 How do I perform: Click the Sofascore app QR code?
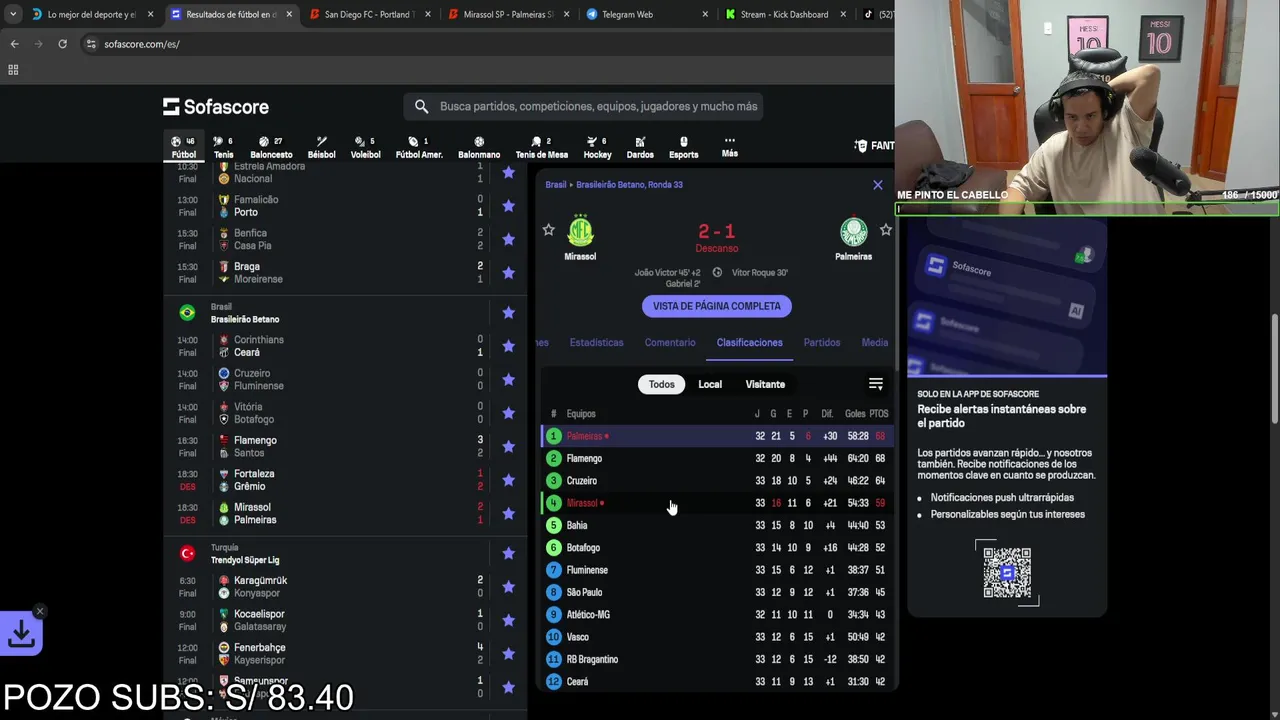1007,572
